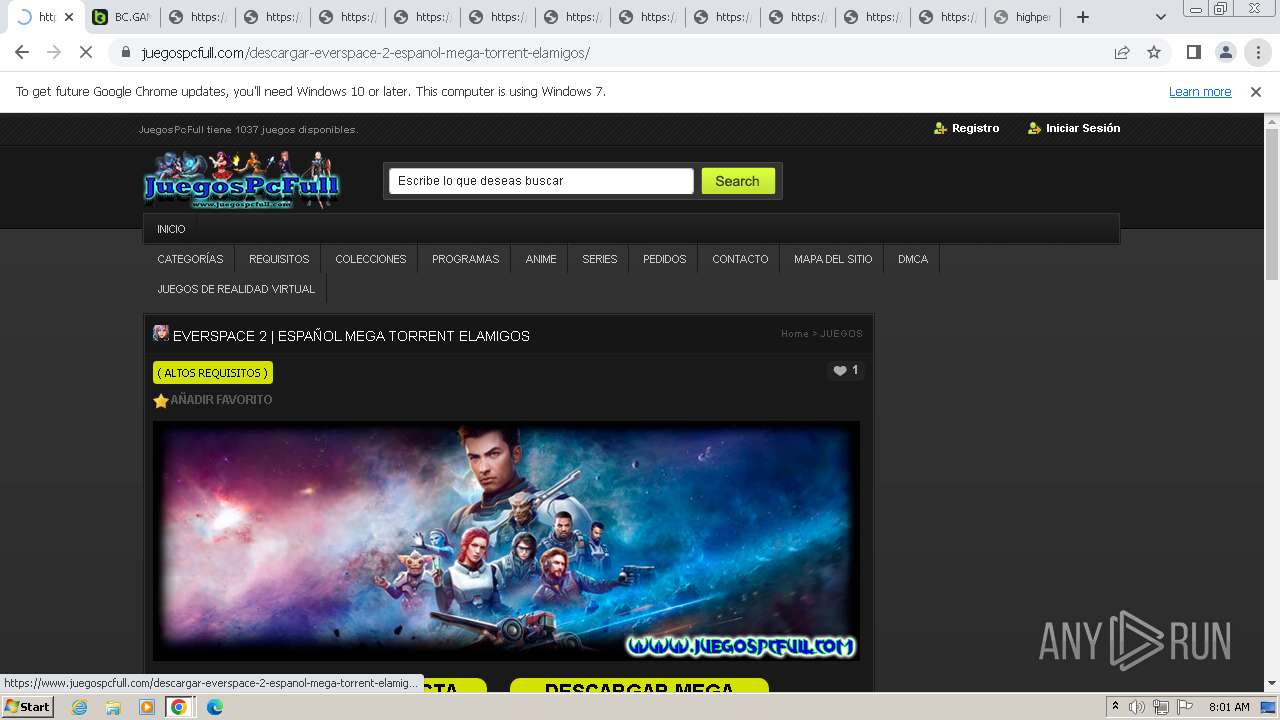The image size is (1280, 720).
Task: Click site info lock icon
Action: (126, 53)
